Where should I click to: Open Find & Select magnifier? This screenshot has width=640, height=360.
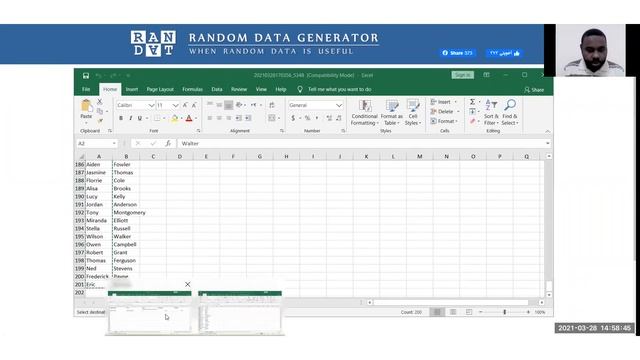pyautogui.click(x=510, y=113)
